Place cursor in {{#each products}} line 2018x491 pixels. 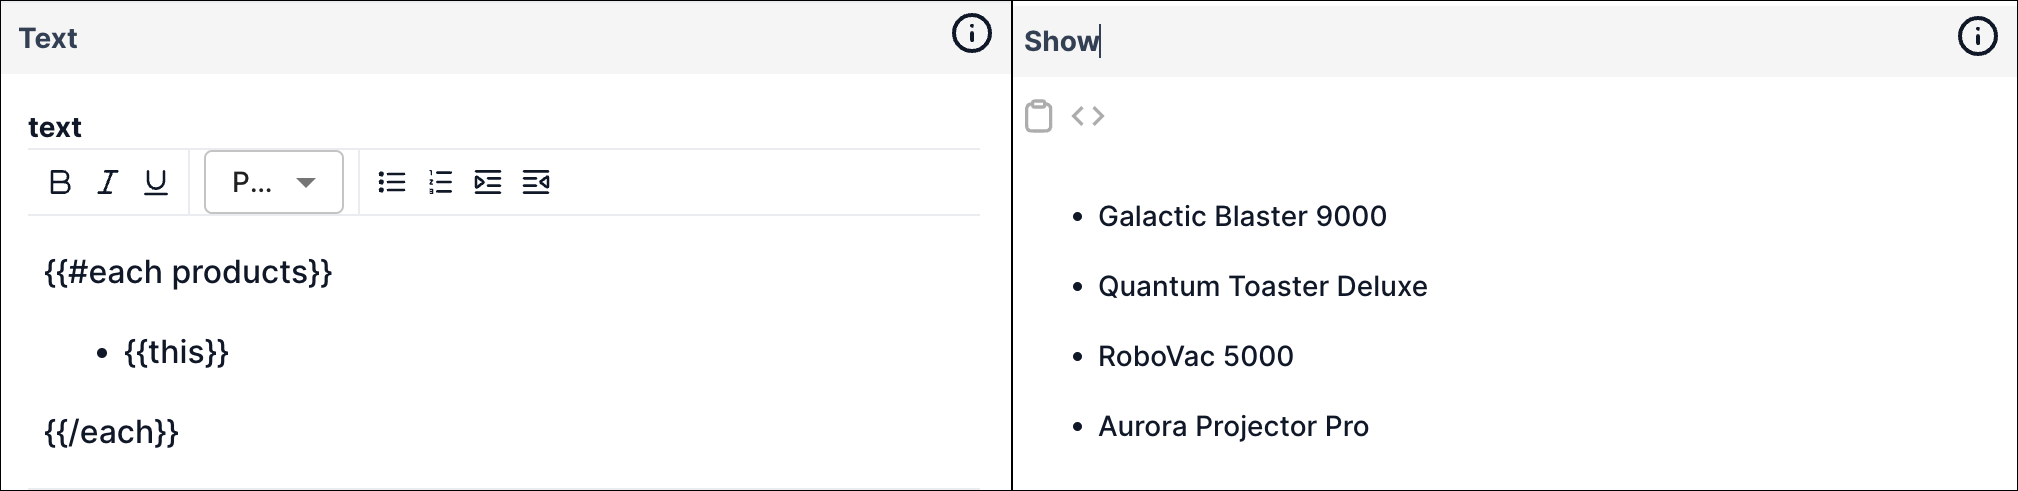(x=188, y=272)
